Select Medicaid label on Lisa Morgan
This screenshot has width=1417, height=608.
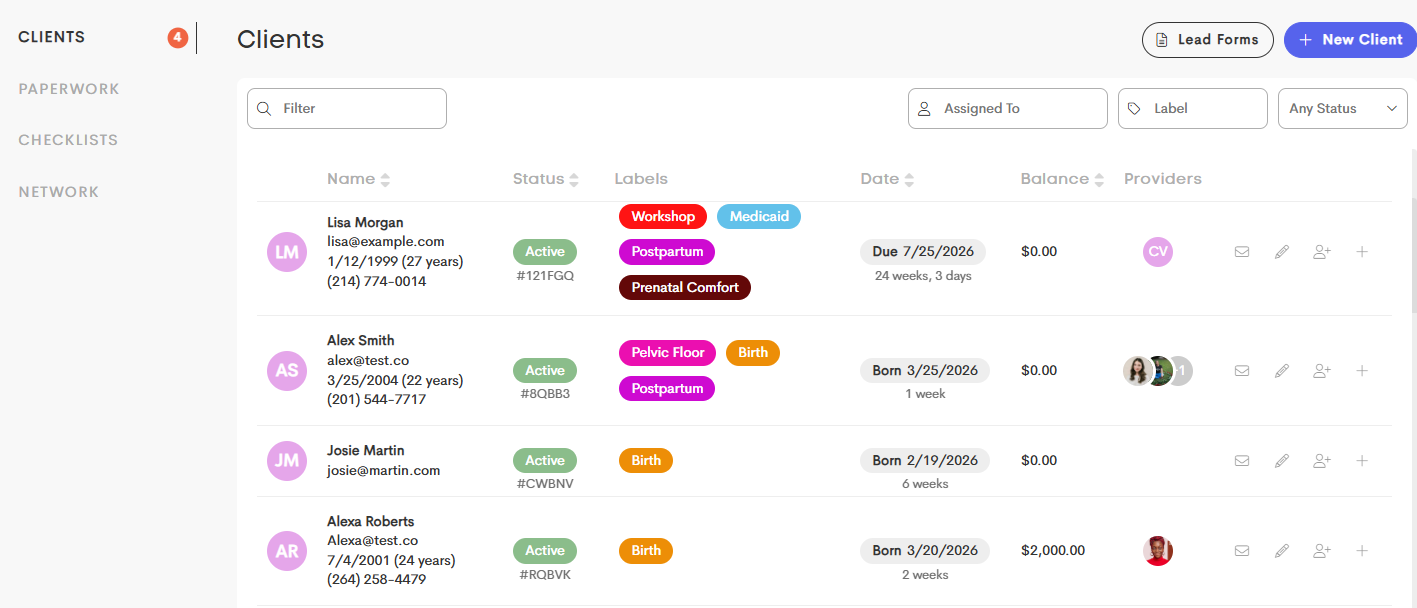click(x=759, y=216)
